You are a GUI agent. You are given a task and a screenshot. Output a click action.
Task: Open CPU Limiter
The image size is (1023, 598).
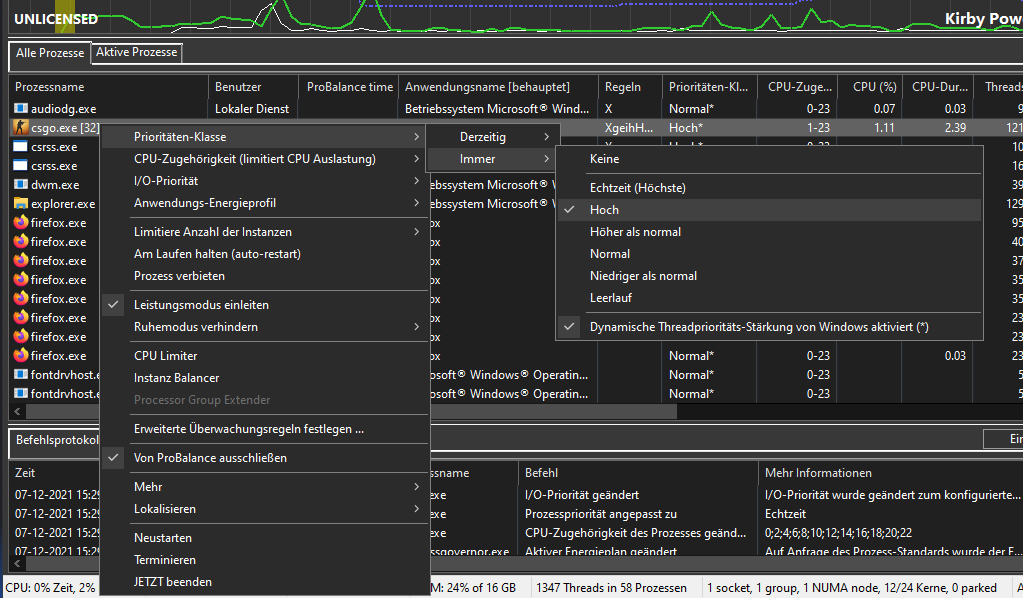264,355
